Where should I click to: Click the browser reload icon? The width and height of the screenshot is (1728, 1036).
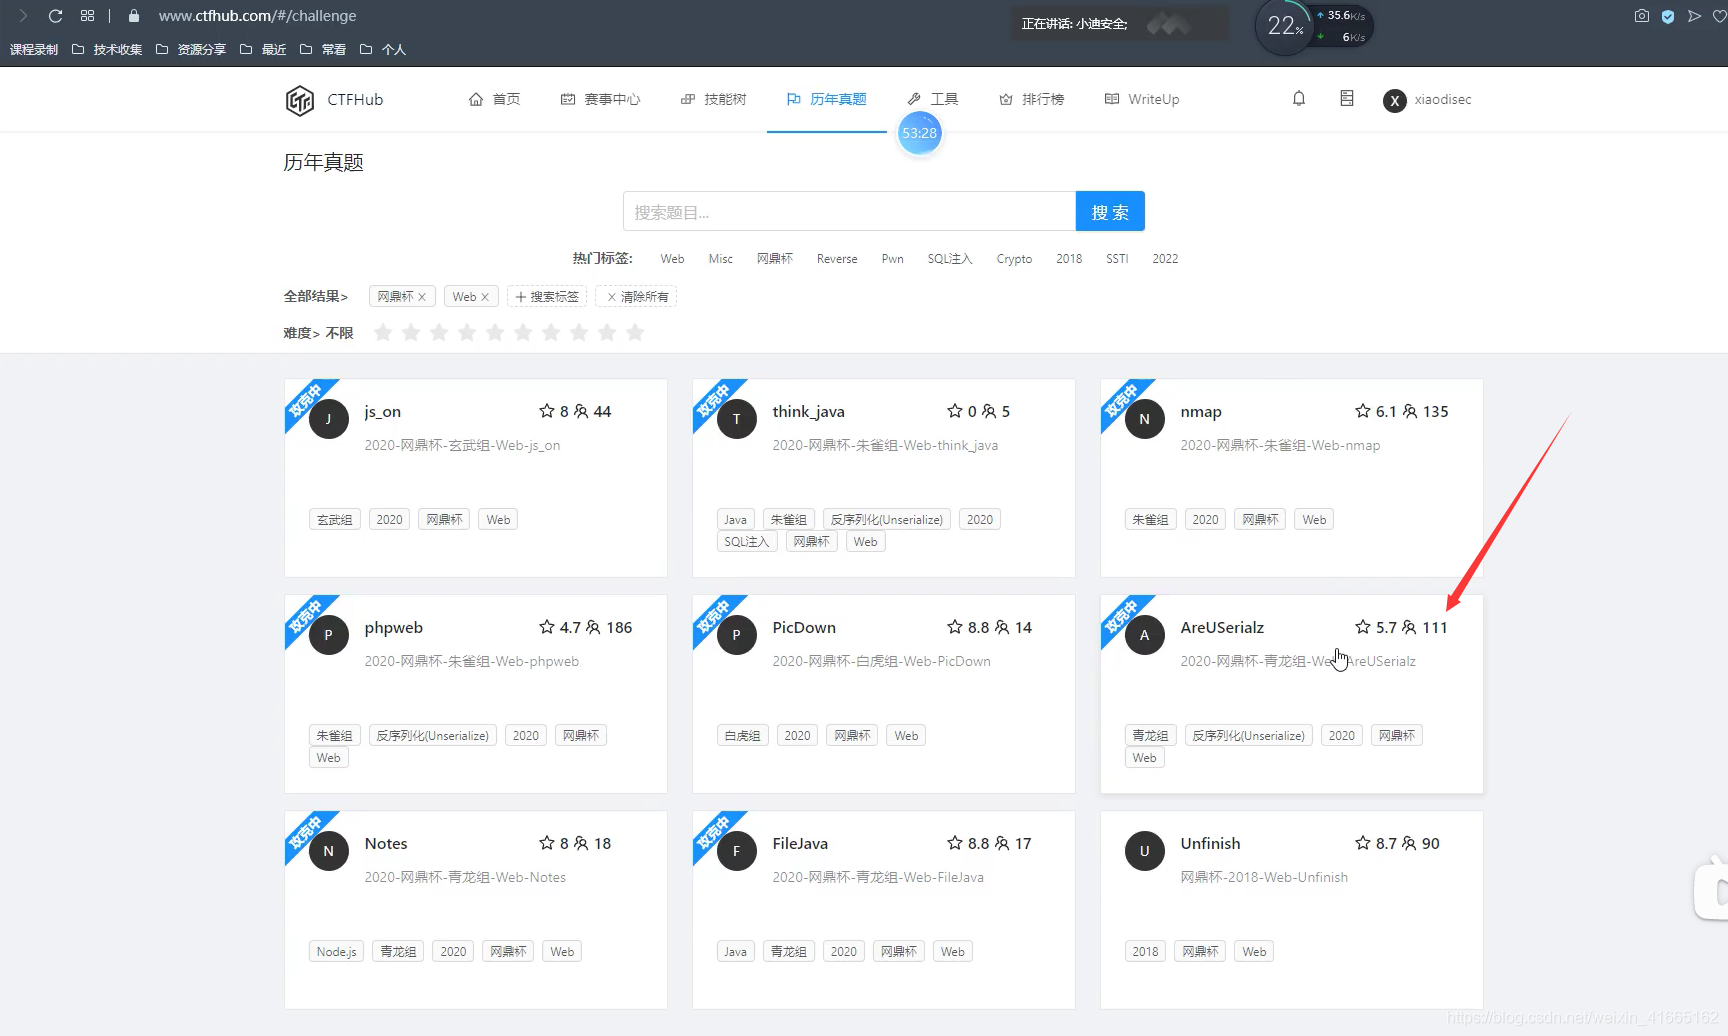click(x=56, y=16)
